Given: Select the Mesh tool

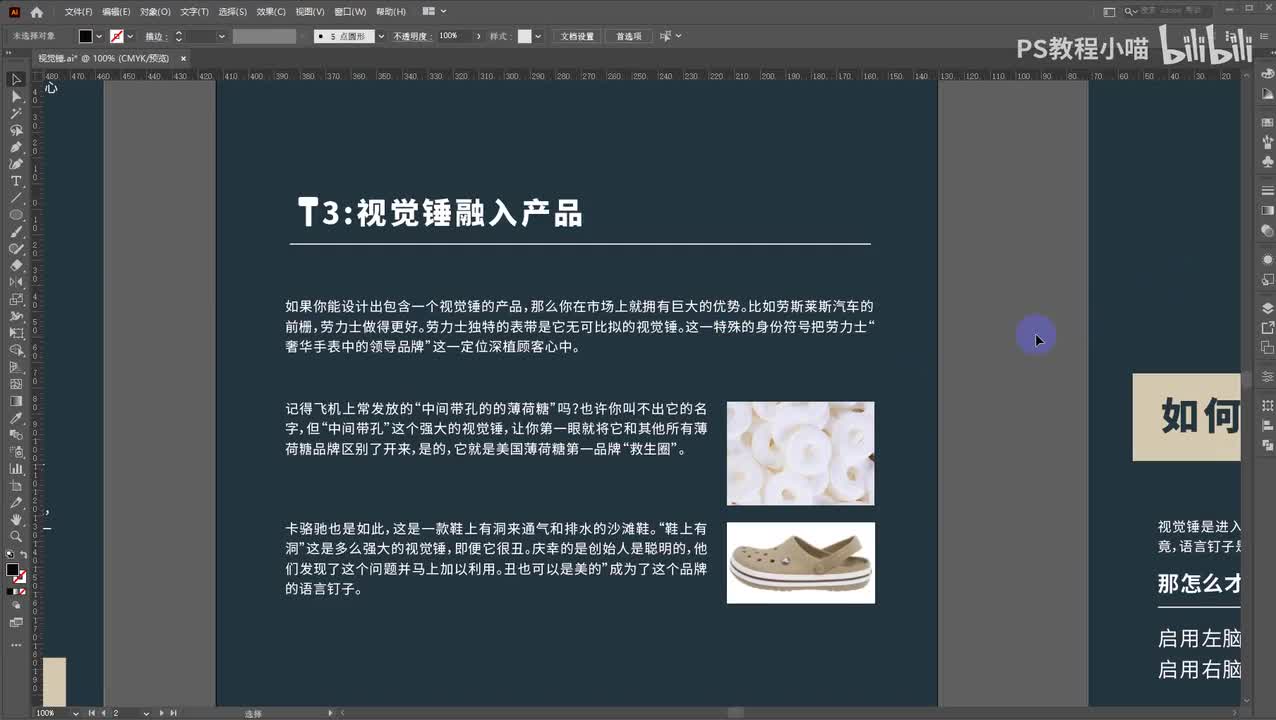Looking at the screenshot, I should tap(16, 384).
